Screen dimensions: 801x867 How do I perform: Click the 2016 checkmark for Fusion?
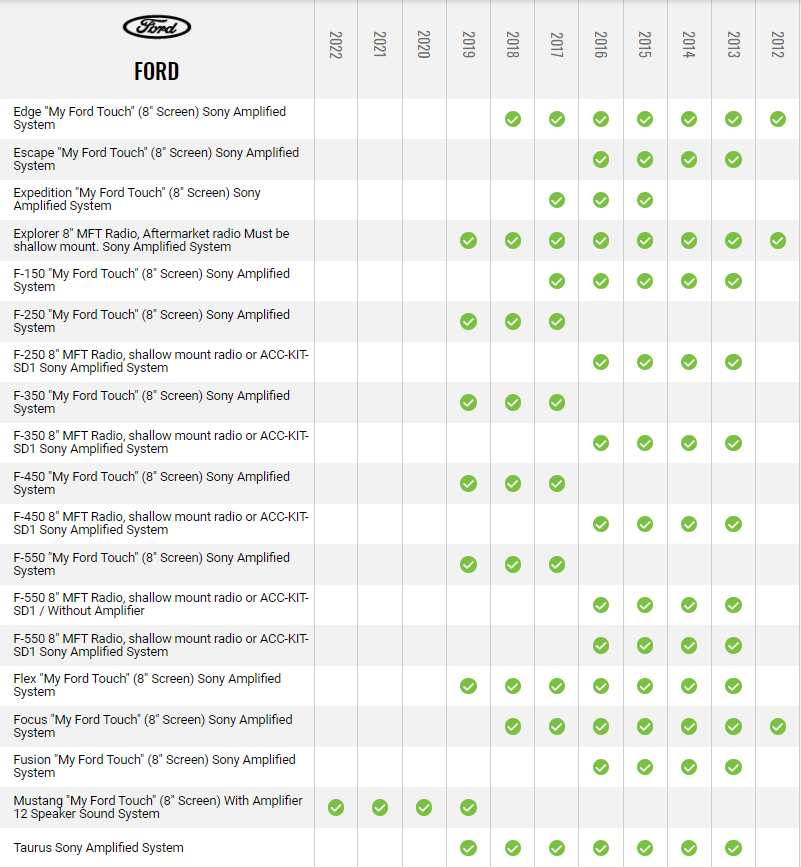coord(601,767)
